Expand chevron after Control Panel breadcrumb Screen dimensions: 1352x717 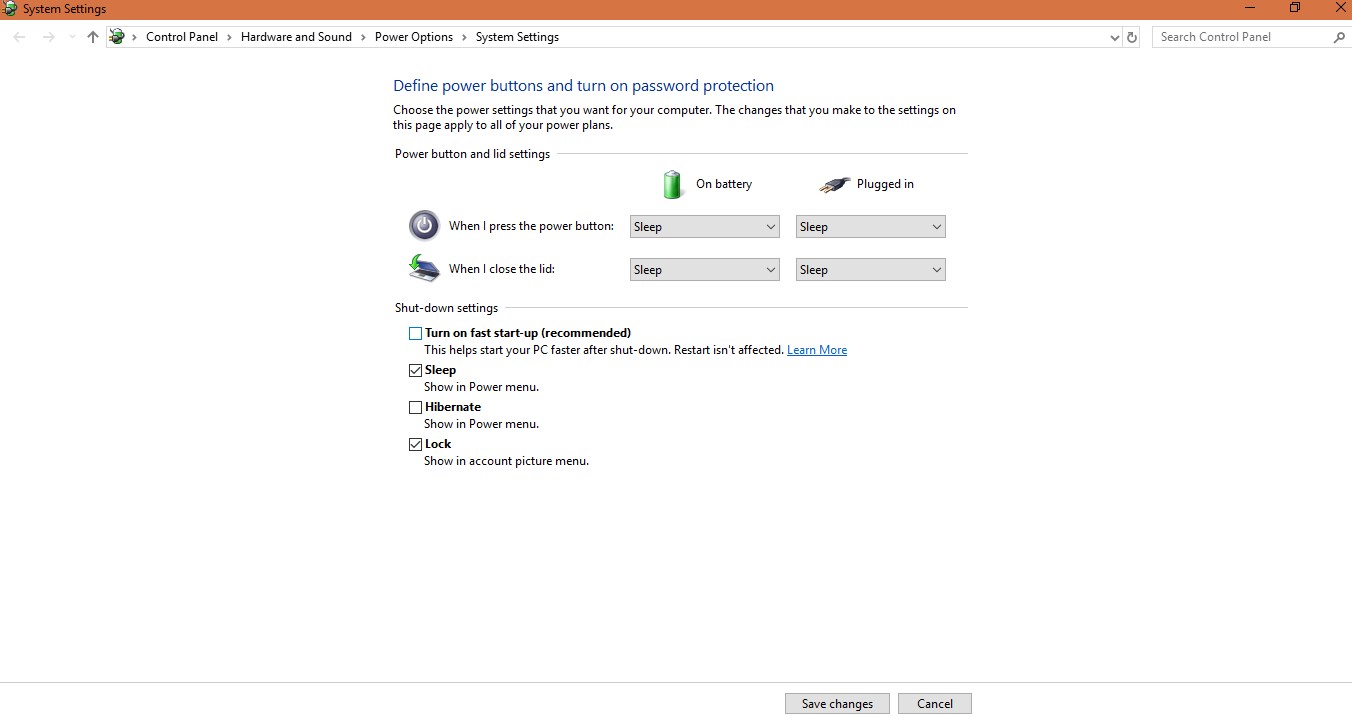click(229, 37)
